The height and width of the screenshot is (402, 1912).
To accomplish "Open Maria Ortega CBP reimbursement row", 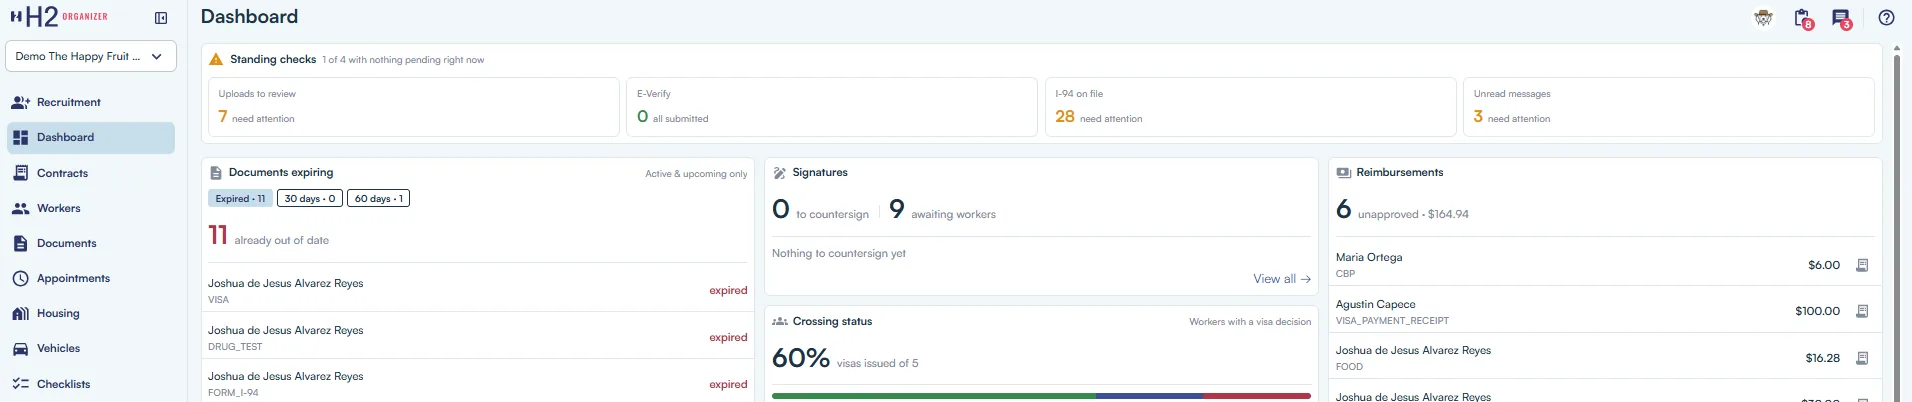I will click(x=1606, y=265).
